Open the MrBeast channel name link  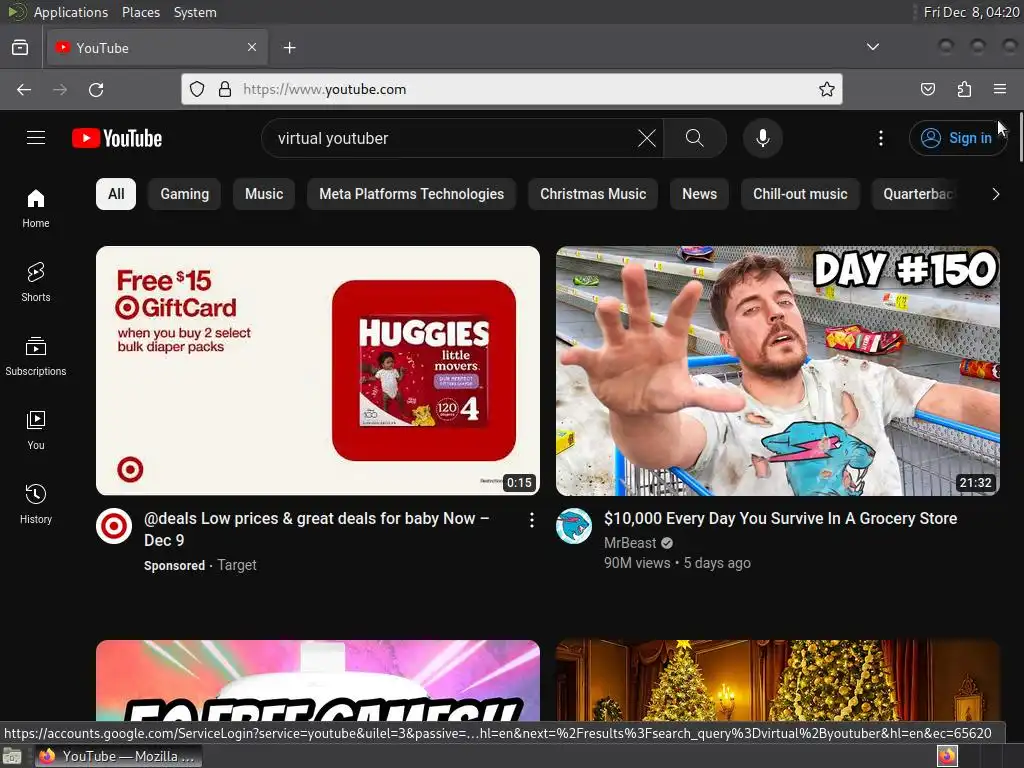point(630,543)
